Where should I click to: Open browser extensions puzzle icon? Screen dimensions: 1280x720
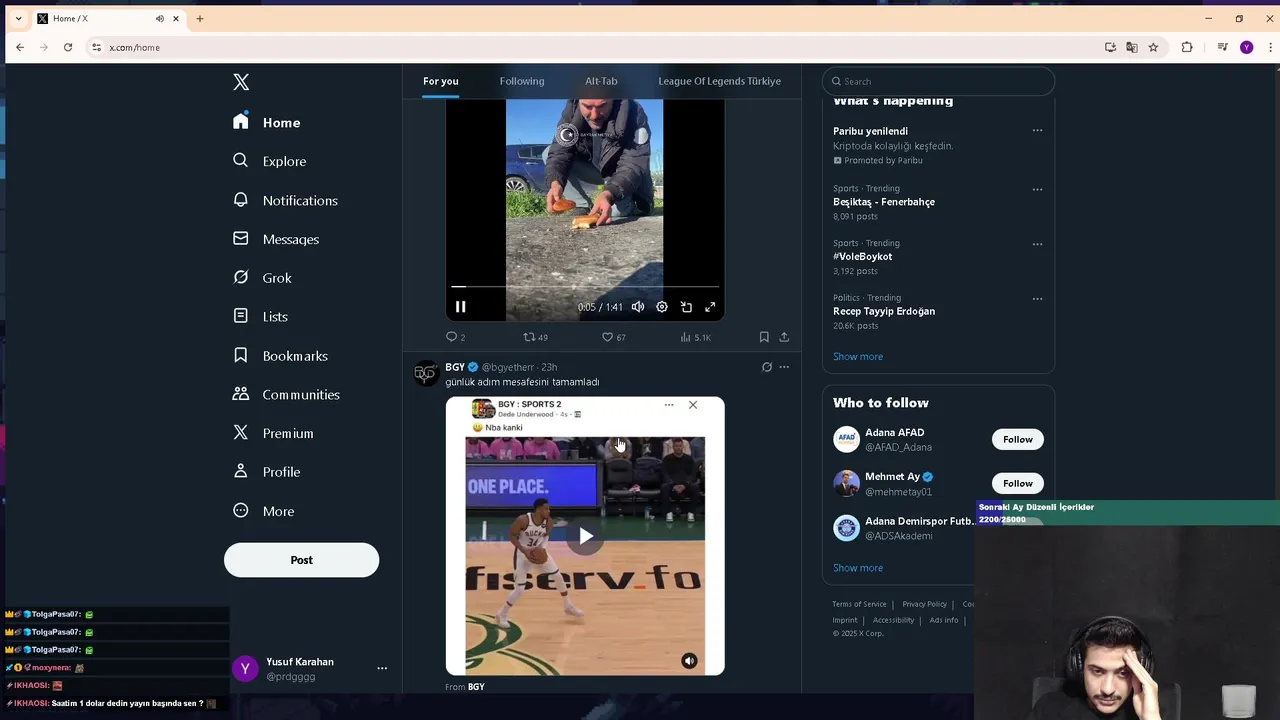(1187, 47)
